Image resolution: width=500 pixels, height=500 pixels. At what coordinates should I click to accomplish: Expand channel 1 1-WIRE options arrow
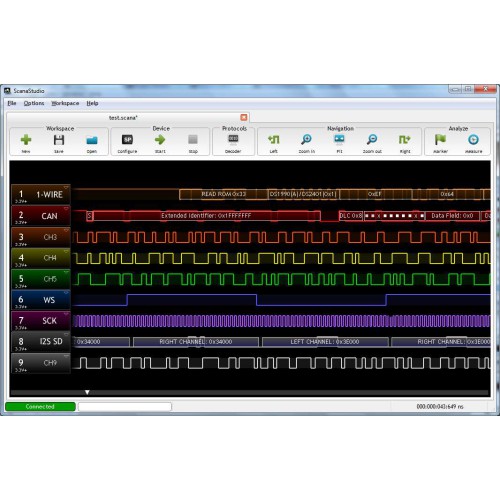[66, 187]
